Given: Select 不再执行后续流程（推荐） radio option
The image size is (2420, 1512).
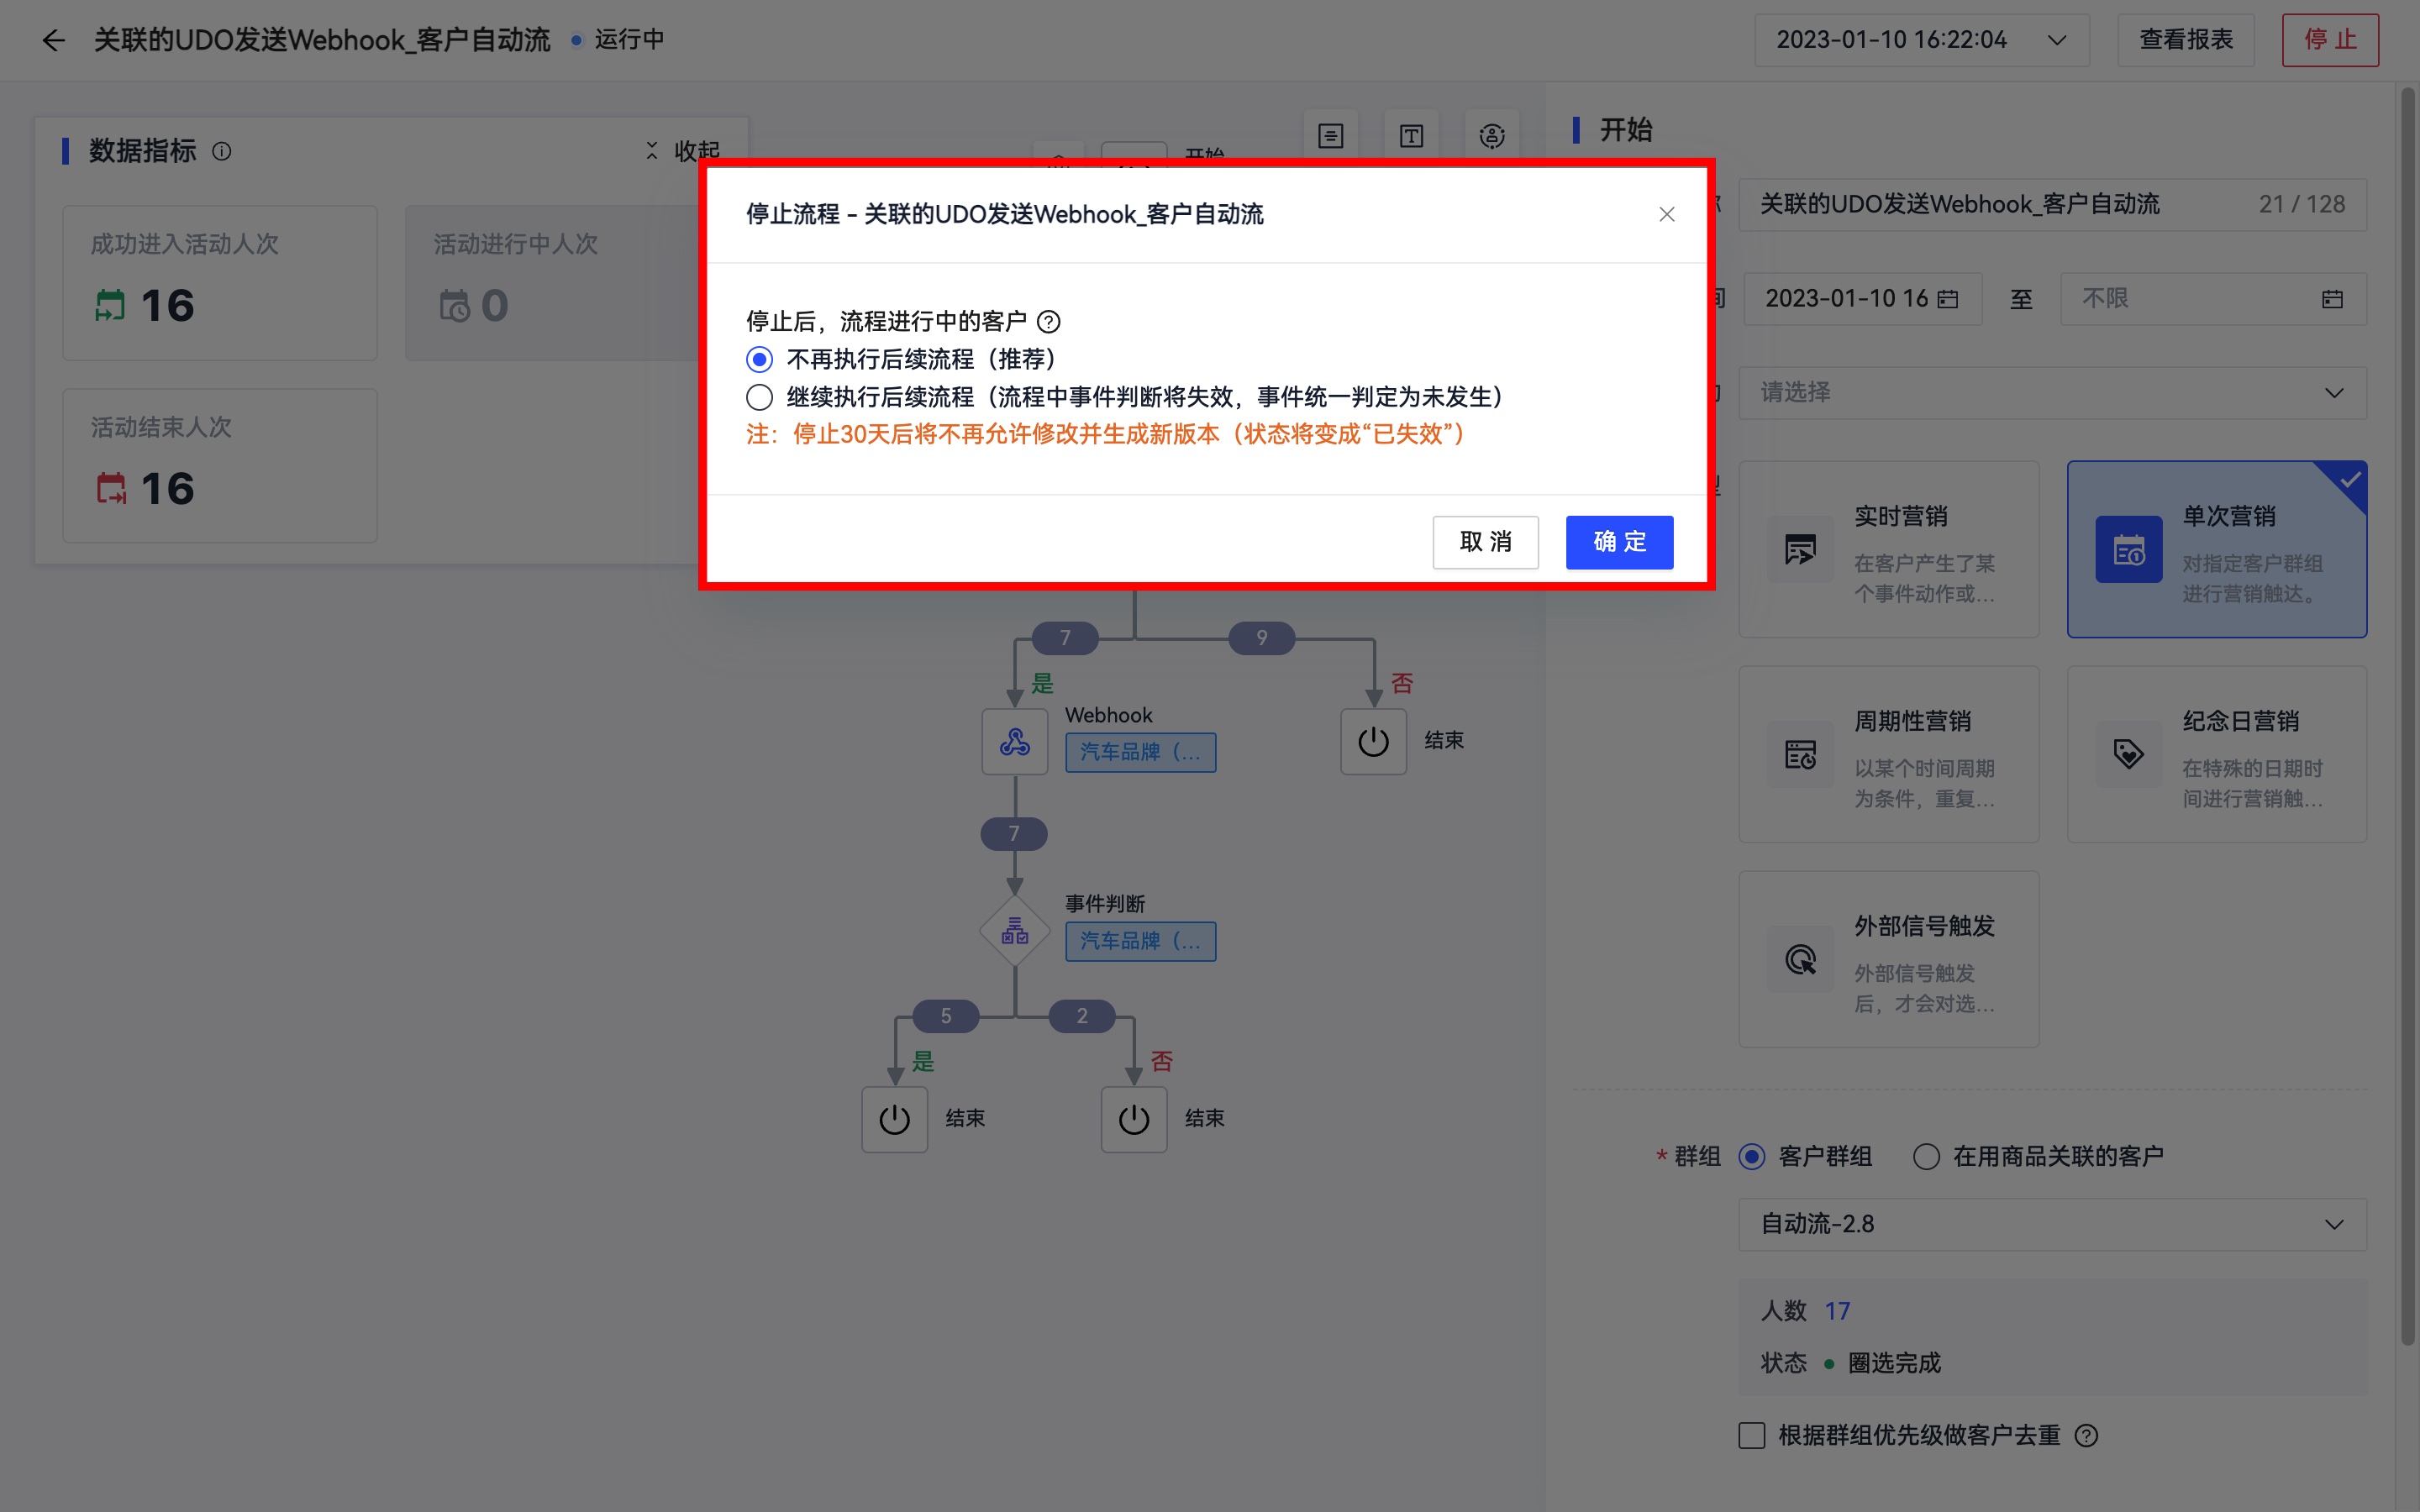Looking at the screenshot, I should [760, 359].
